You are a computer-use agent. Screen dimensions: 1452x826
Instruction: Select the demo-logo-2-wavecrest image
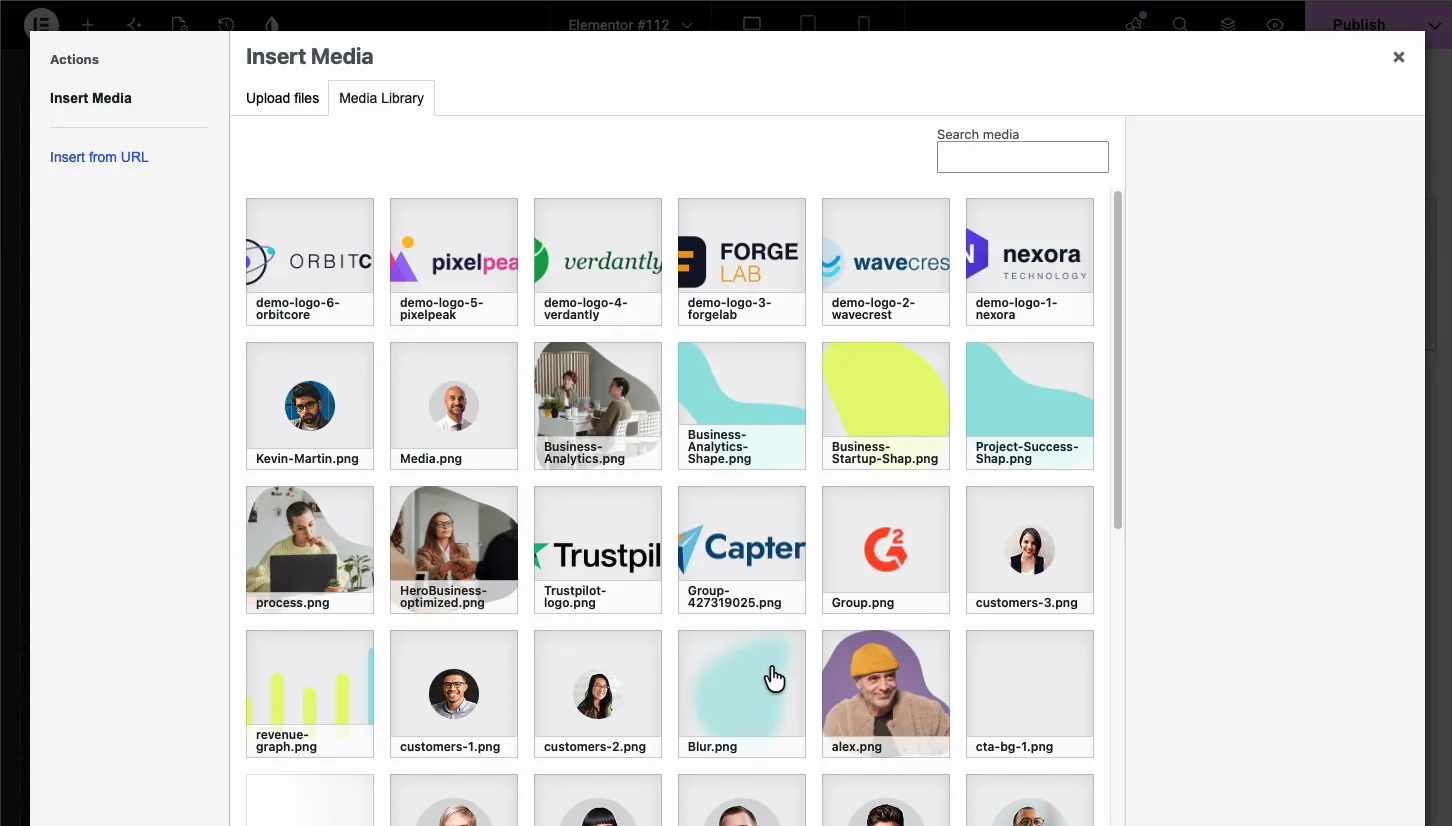[886, 262]
